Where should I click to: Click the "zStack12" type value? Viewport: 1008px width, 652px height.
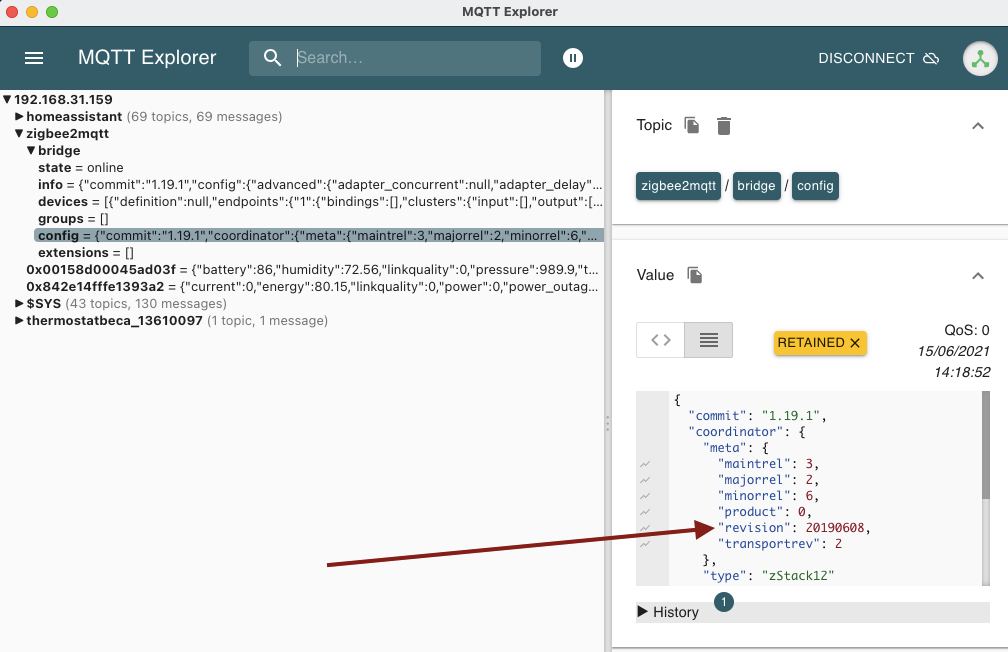click(x=798, y=575)
